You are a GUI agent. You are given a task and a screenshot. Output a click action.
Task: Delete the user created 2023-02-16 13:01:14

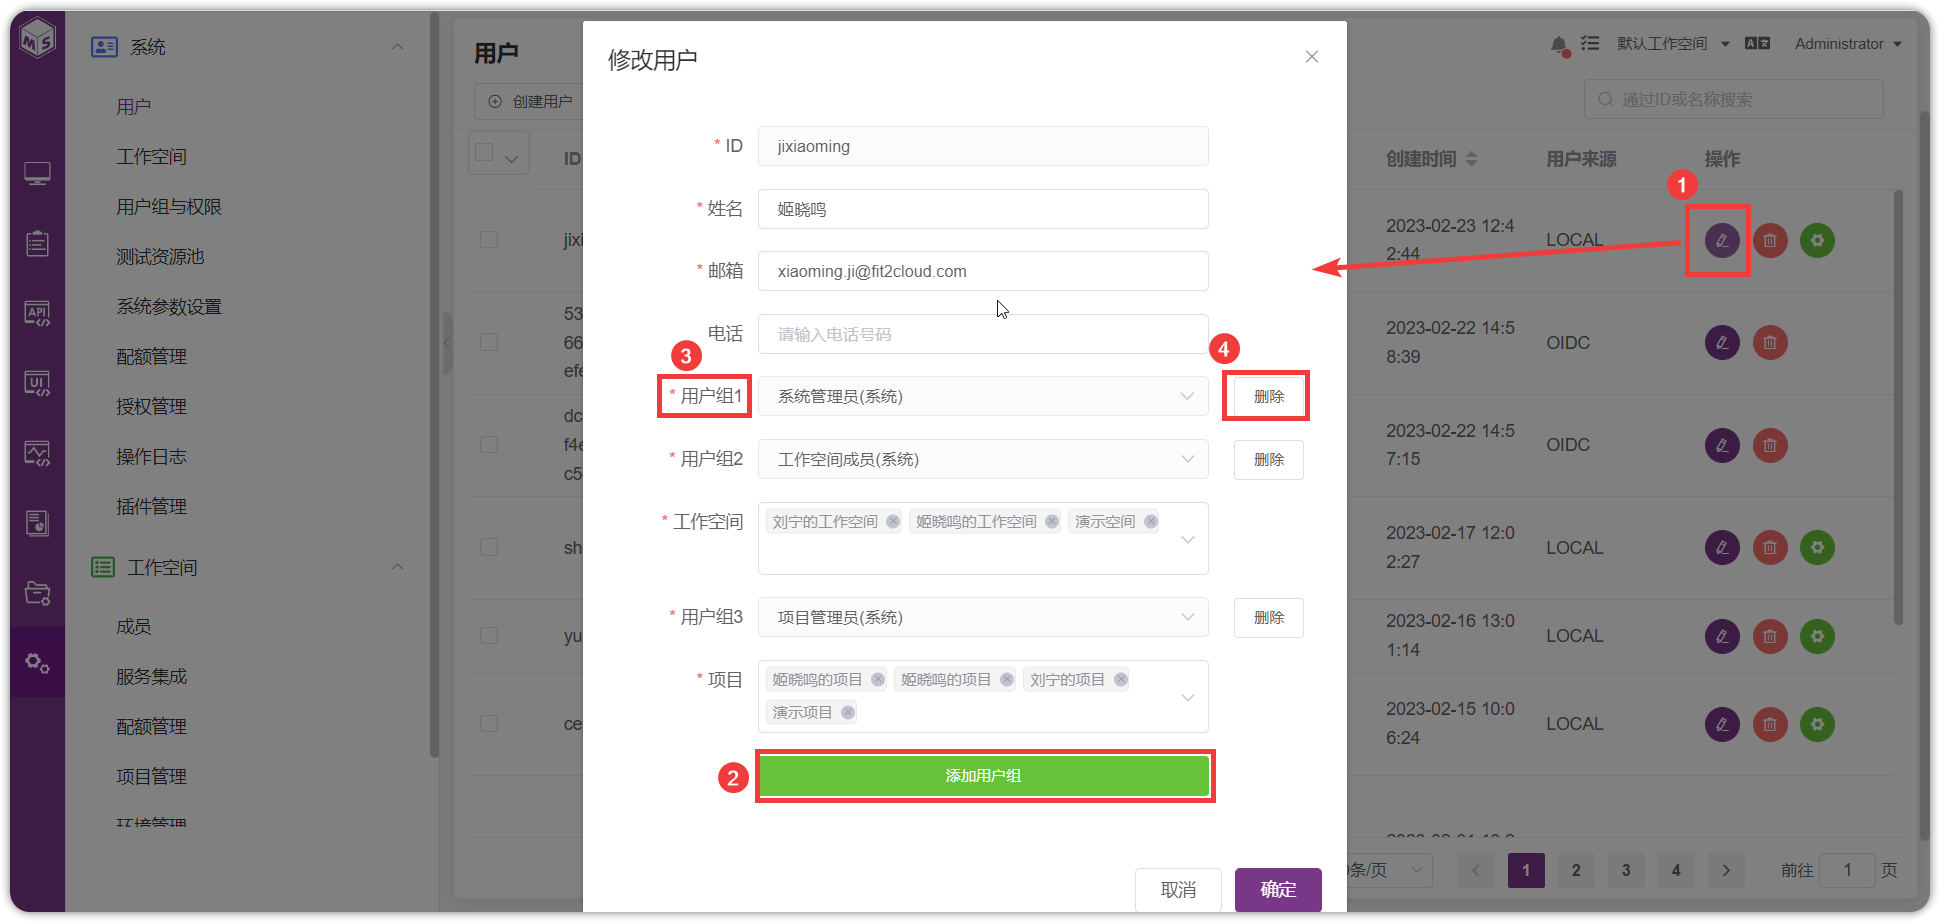(1770, 636)
